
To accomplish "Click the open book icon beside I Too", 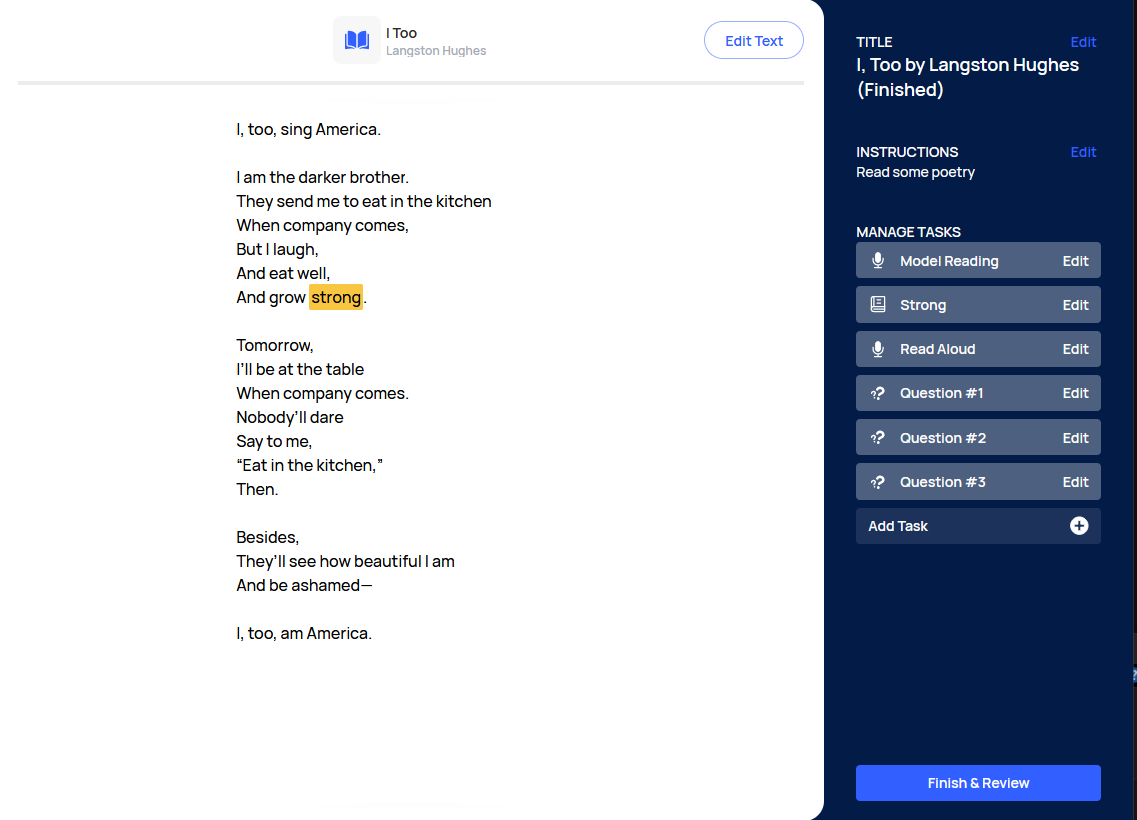I will point(357,40).
